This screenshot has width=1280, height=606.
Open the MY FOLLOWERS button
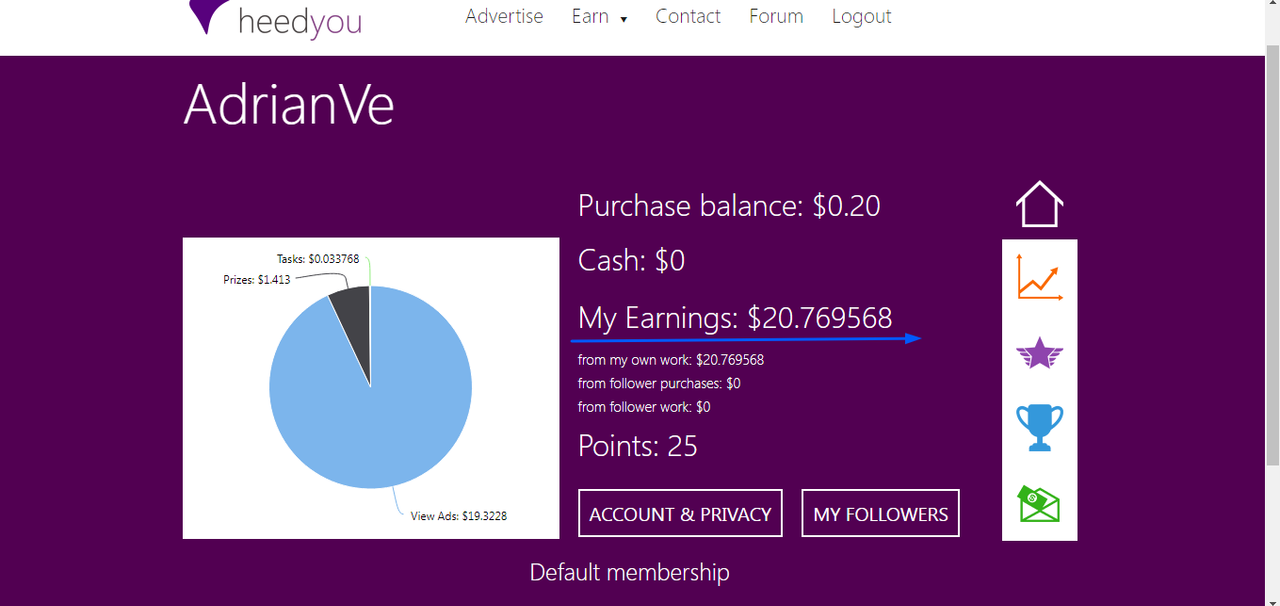pyautogui.click(x=880, y=513)
